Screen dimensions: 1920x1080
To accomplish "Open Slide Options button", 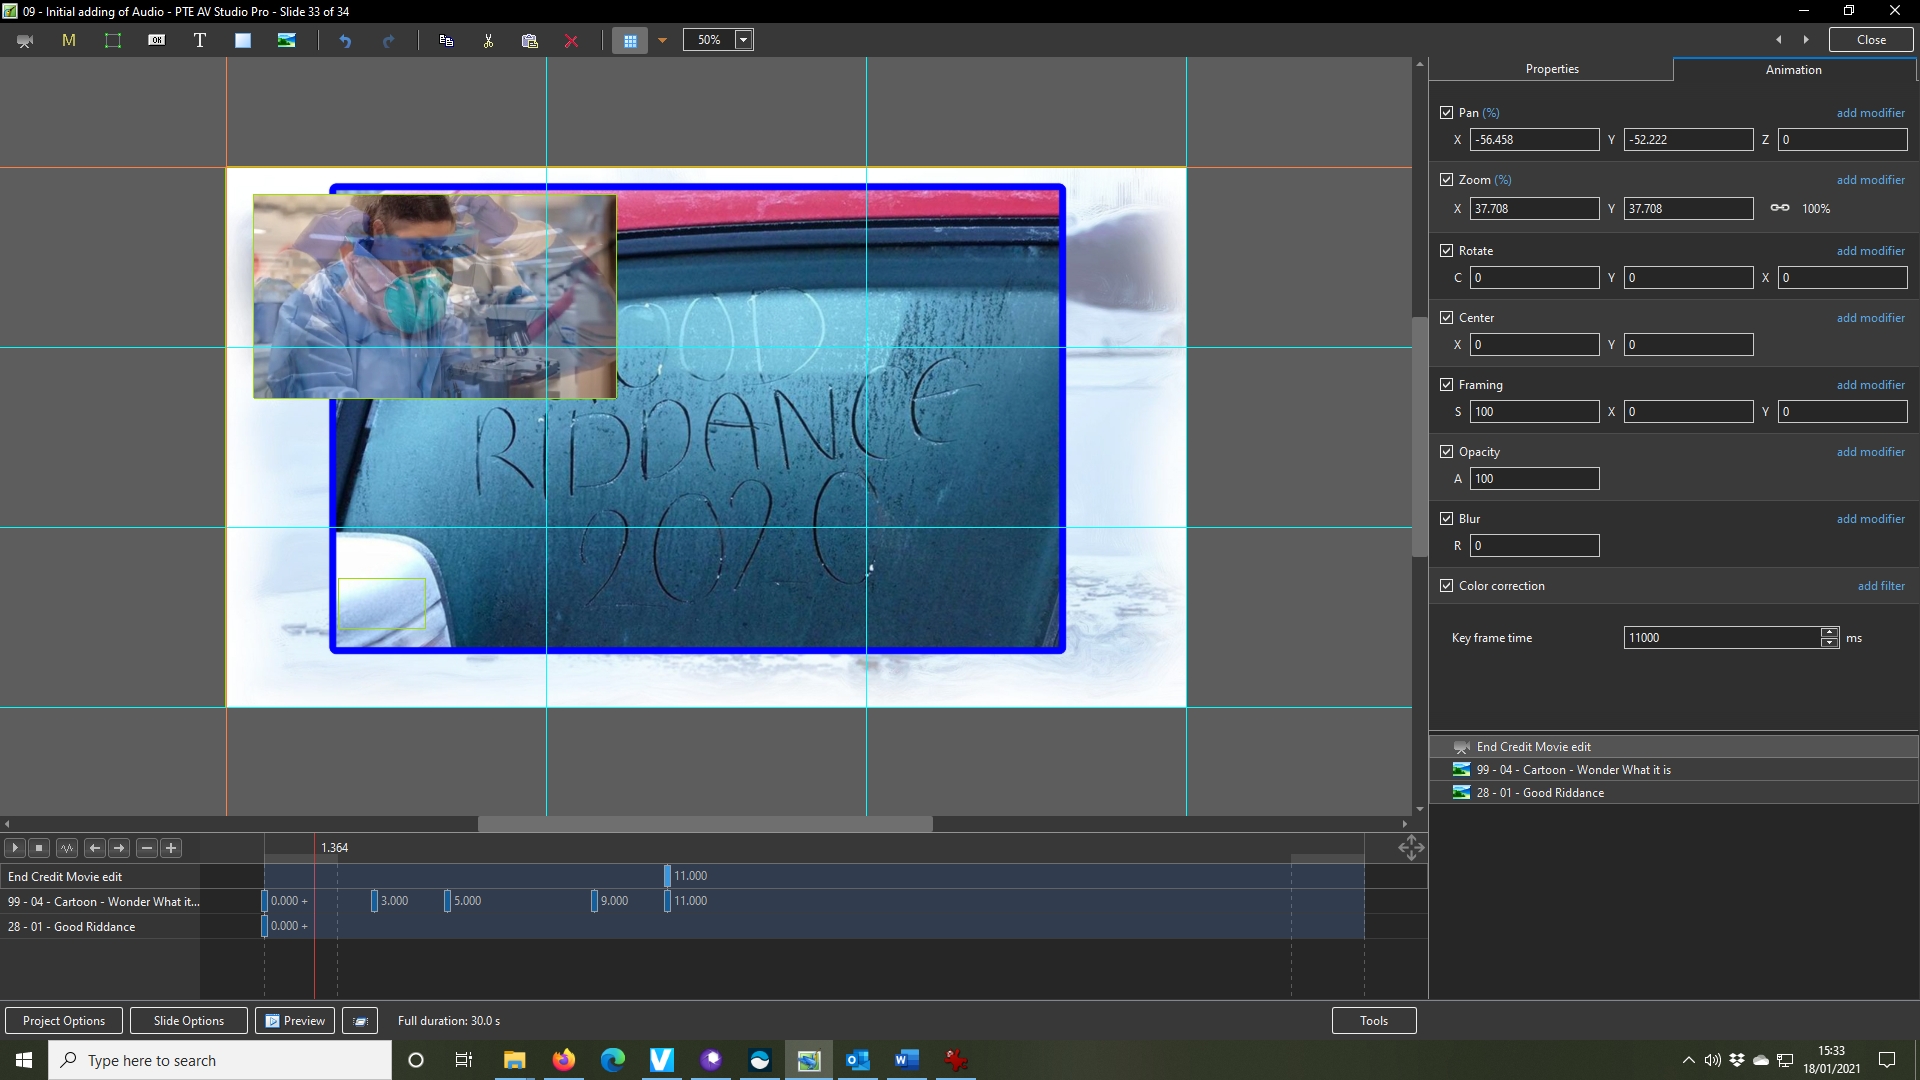I will [189, 1021].
